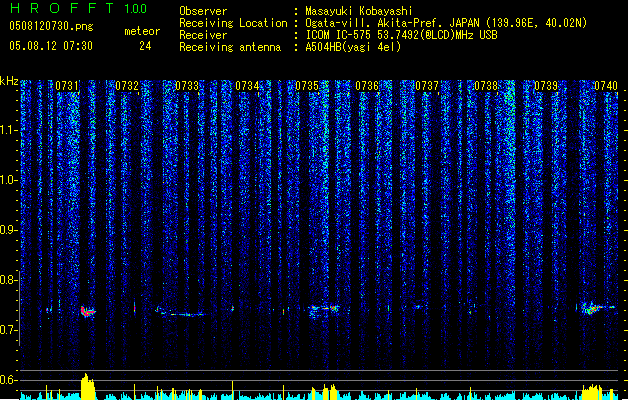This screenshot has width=629, height=400.
Task: Click the 0736 time marker
Action: 367,86
